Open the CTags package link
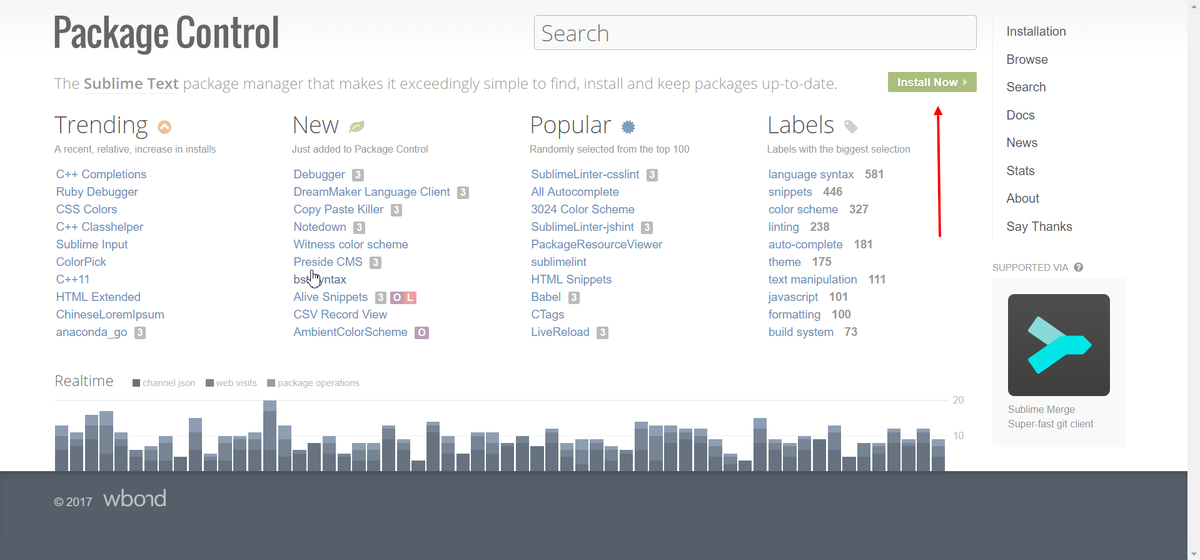This screenshot has width=1200, height=560. 548,315
